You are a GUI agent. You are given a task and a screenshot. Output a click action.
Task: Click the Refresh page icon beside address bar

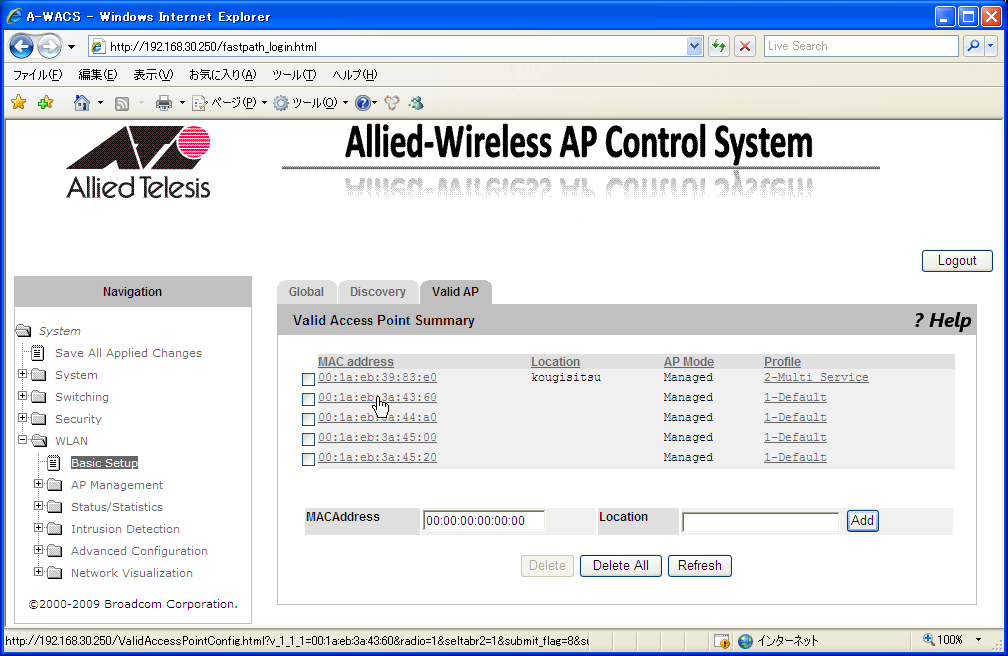718,46
